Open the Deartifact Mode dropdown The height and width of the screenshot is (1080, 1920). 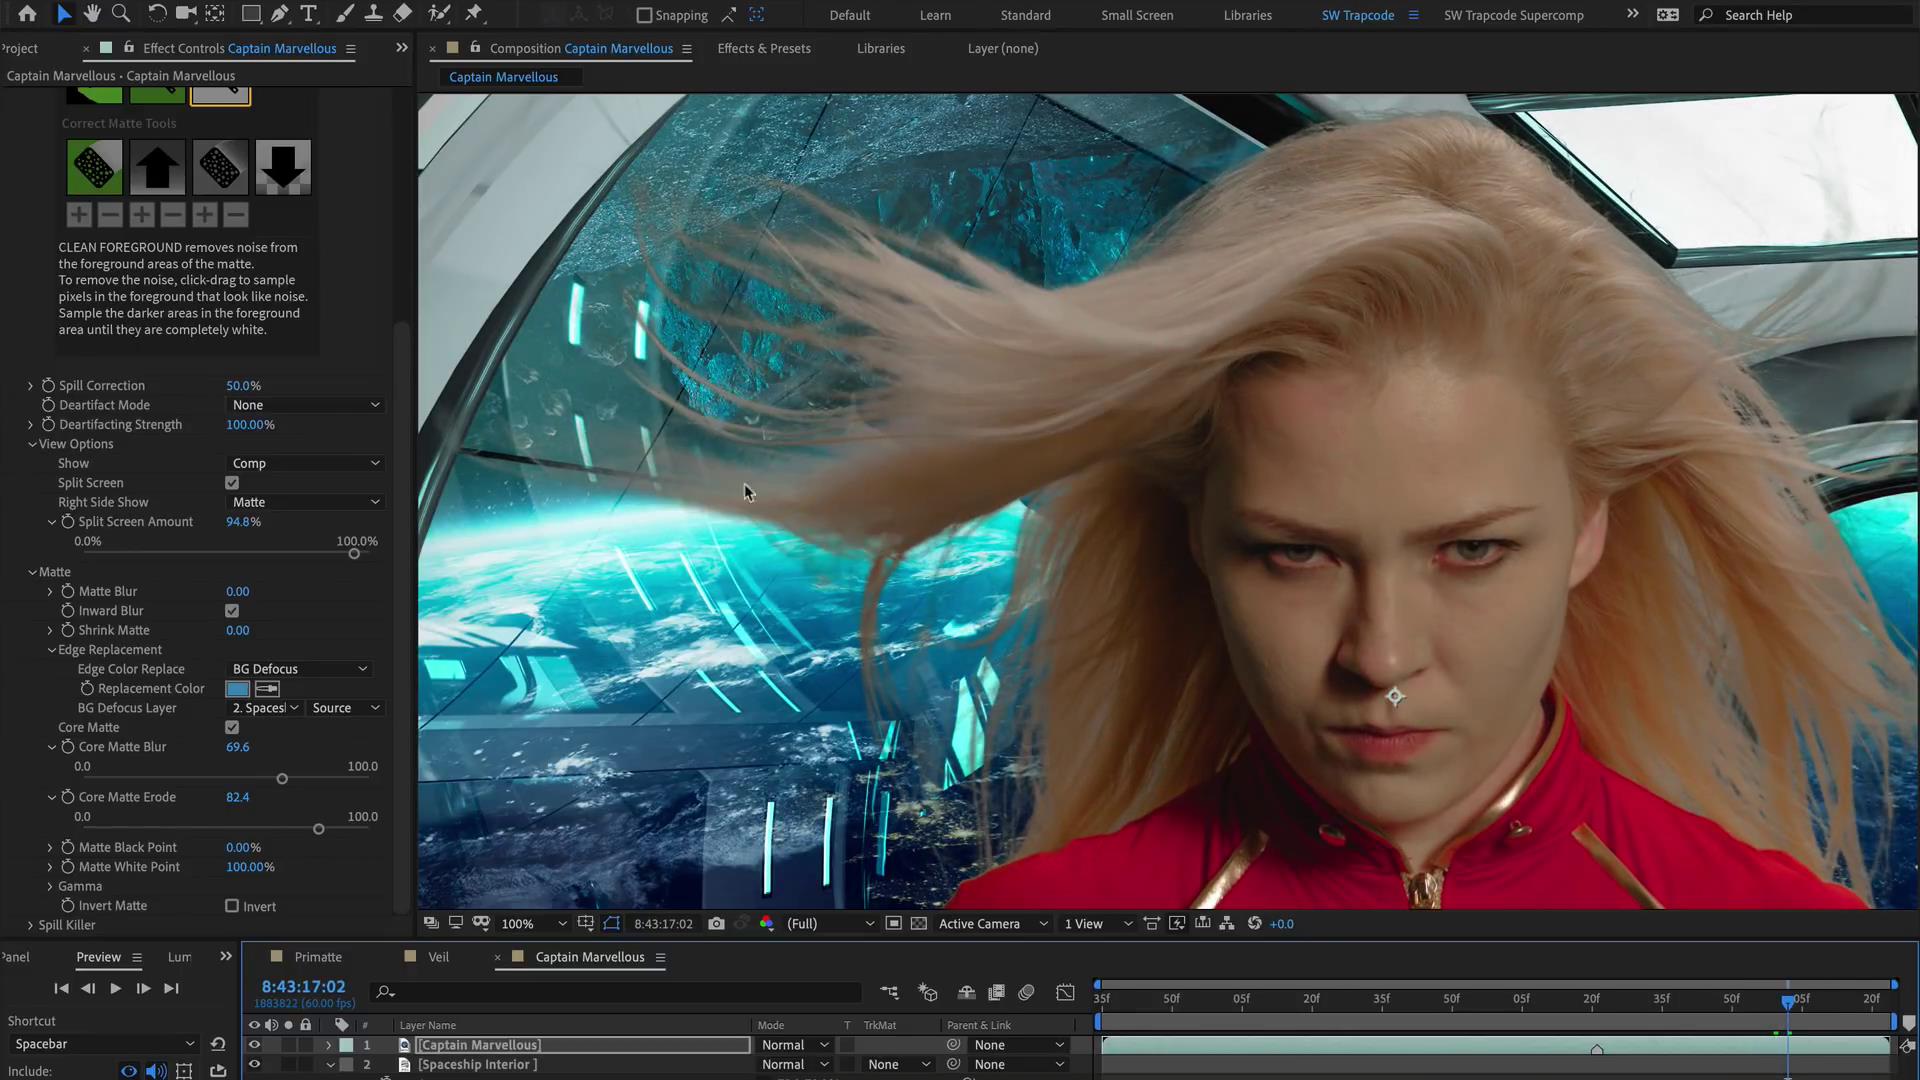click(305, 405)
